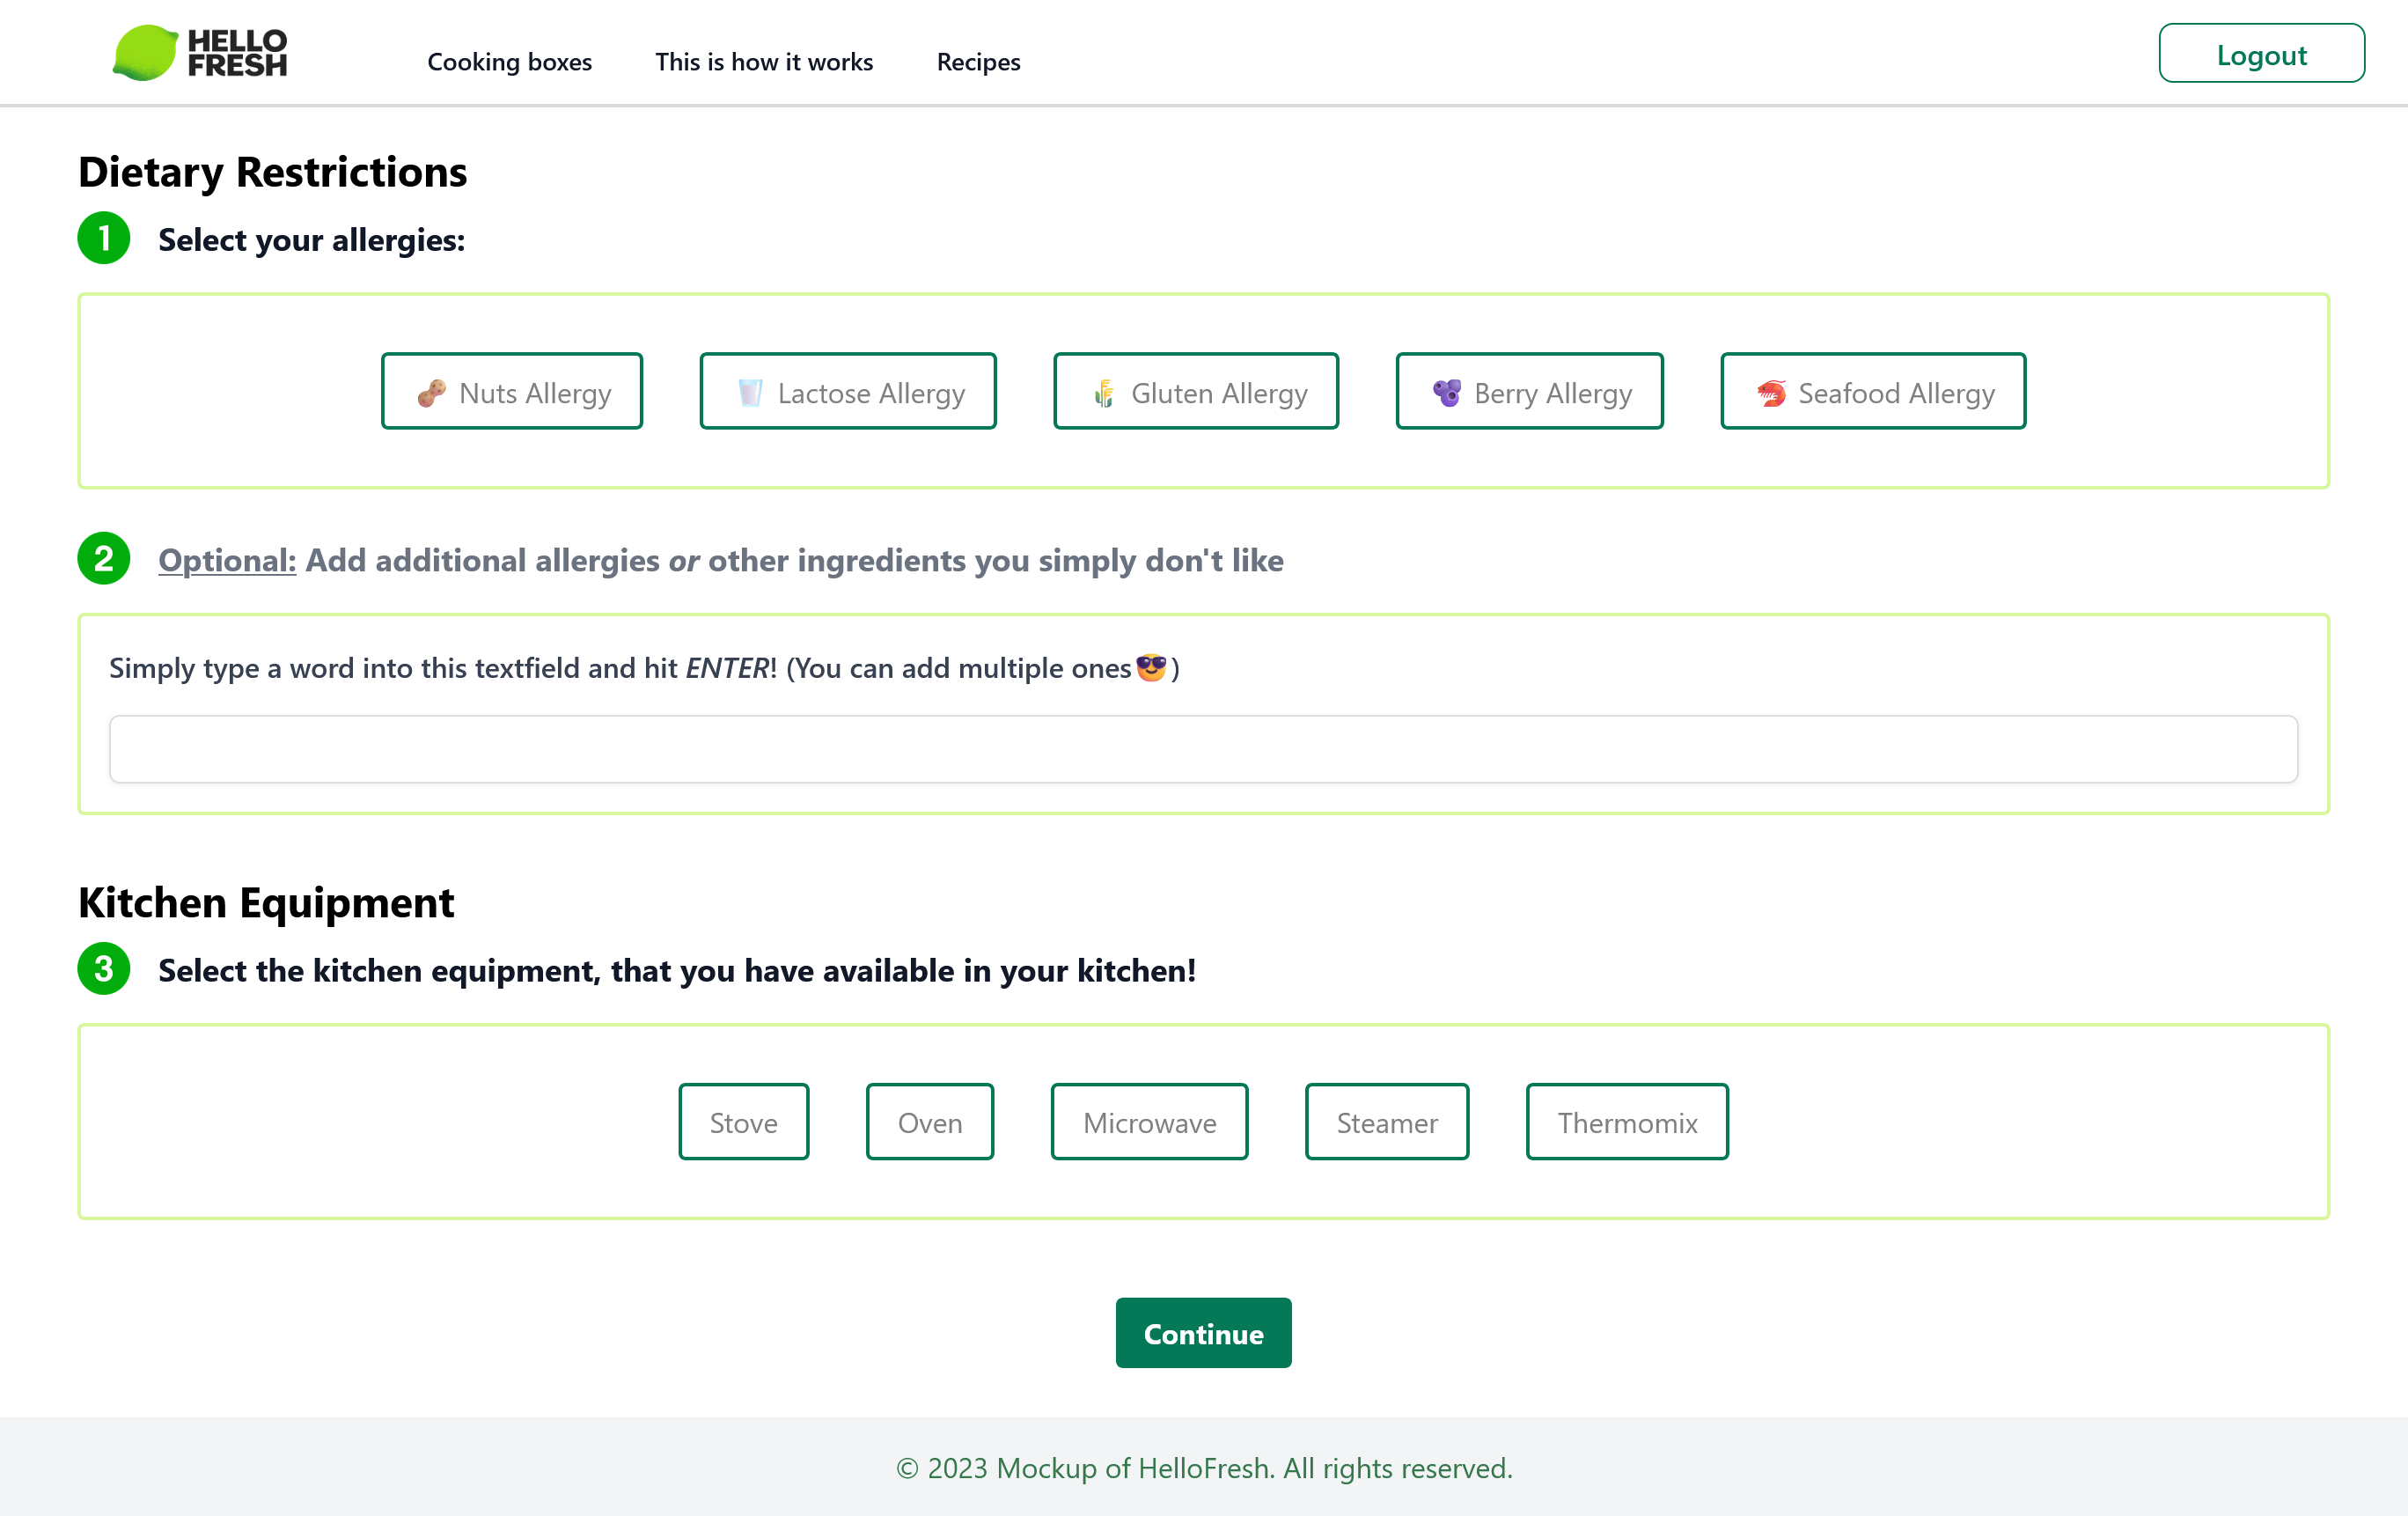Select Microwave as available equipment
This screenshot has height=1516, width=2408.
point(1149,1122)
